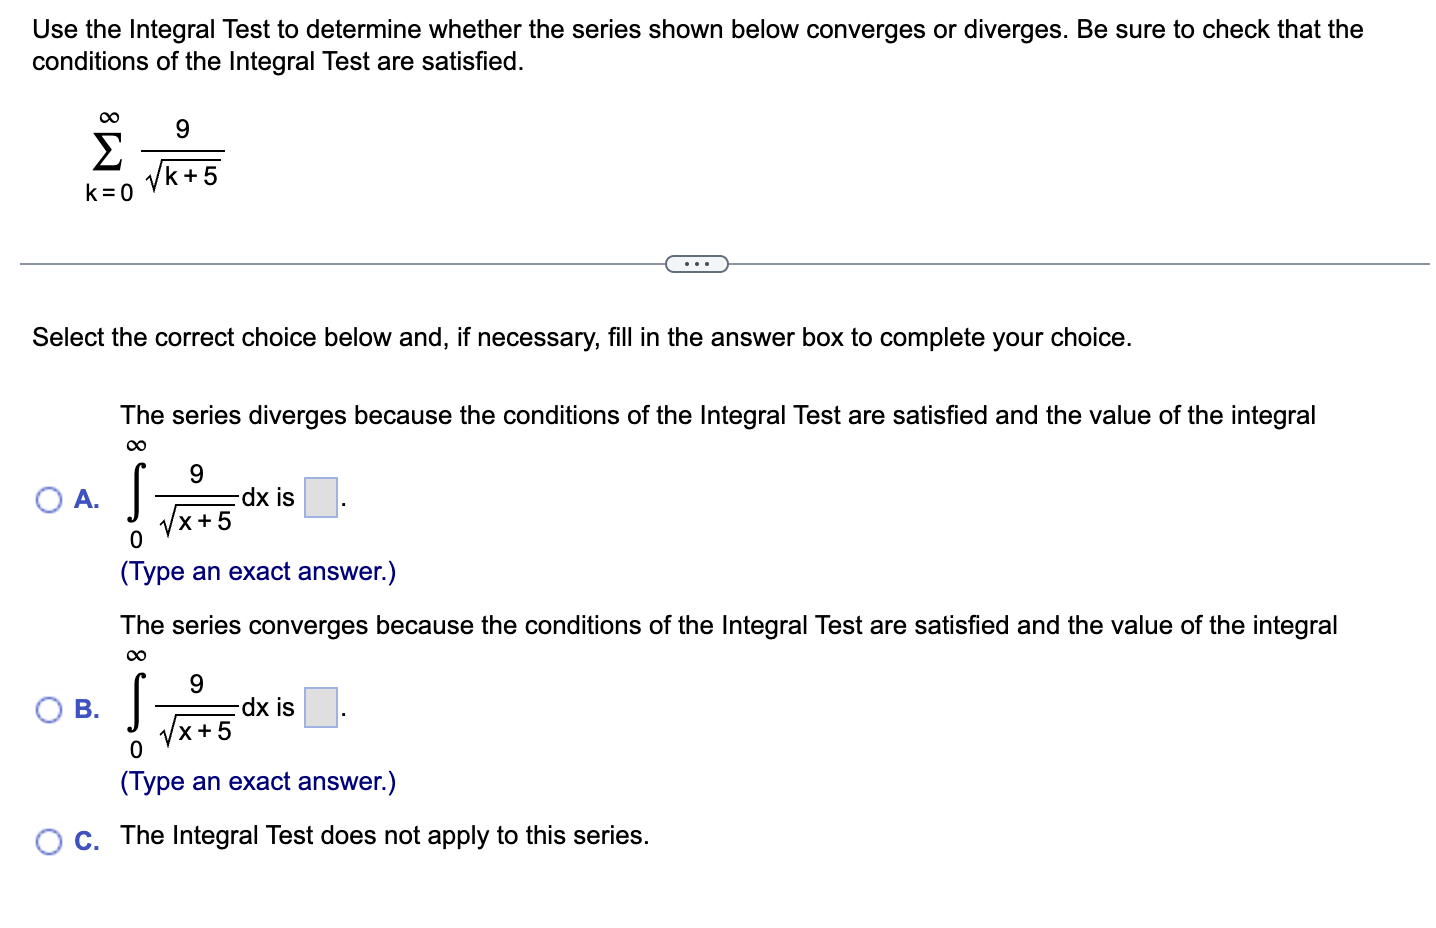The height and width of the screenshot is (928, 1436).
Task: Click 'Select the correct choice below' instruction text
Action: [581, 337]
